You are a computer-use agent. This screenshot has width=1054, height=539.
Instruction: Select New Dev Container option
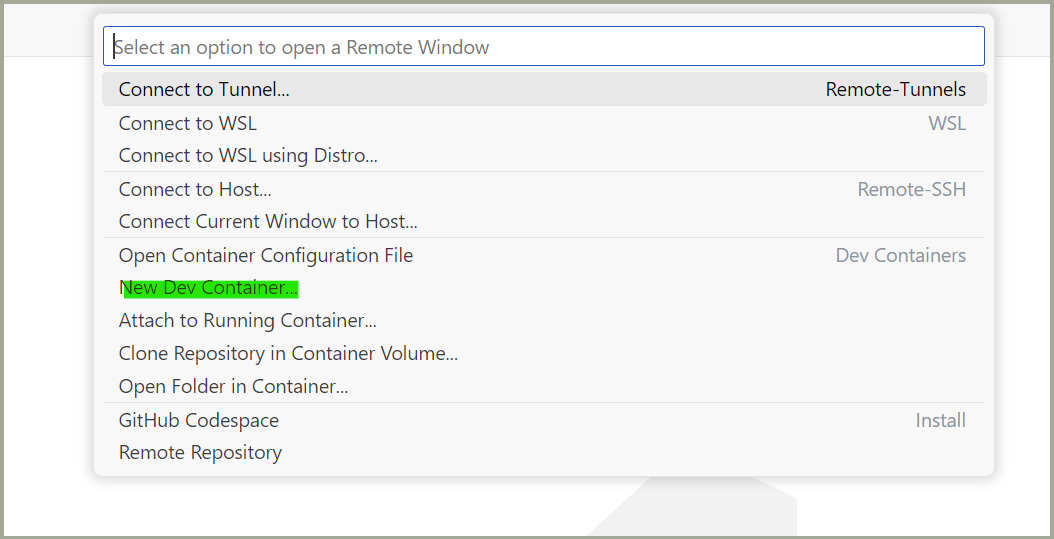(x=544, y=288)
